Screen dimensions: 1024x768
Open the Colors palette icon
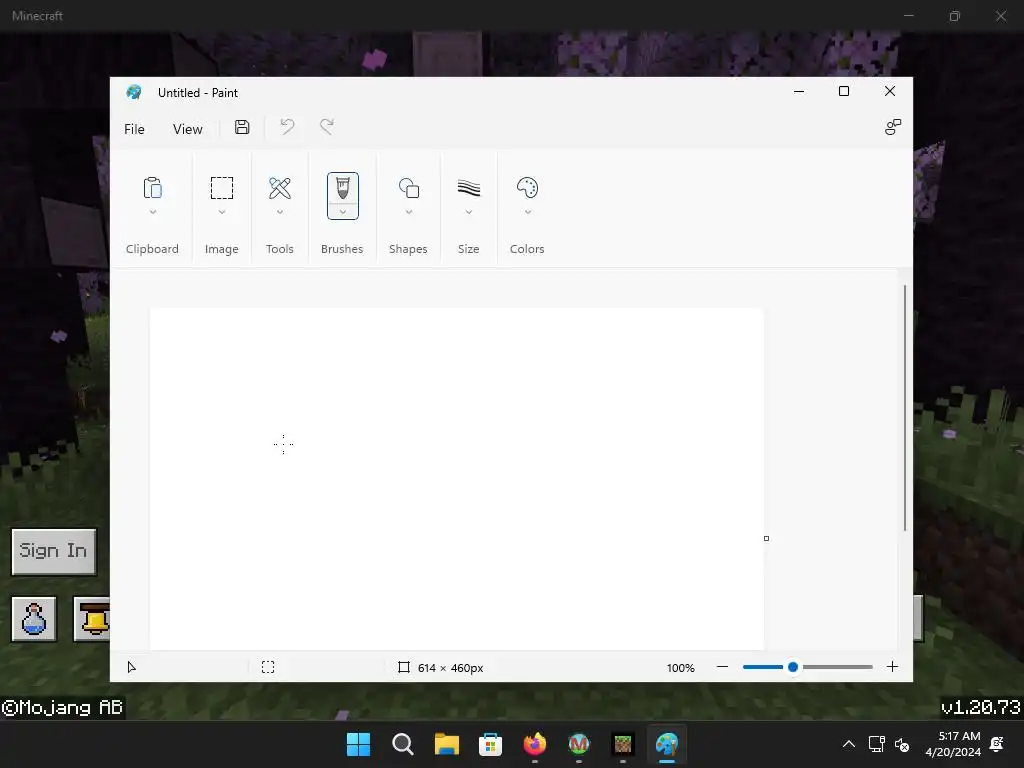527,188
